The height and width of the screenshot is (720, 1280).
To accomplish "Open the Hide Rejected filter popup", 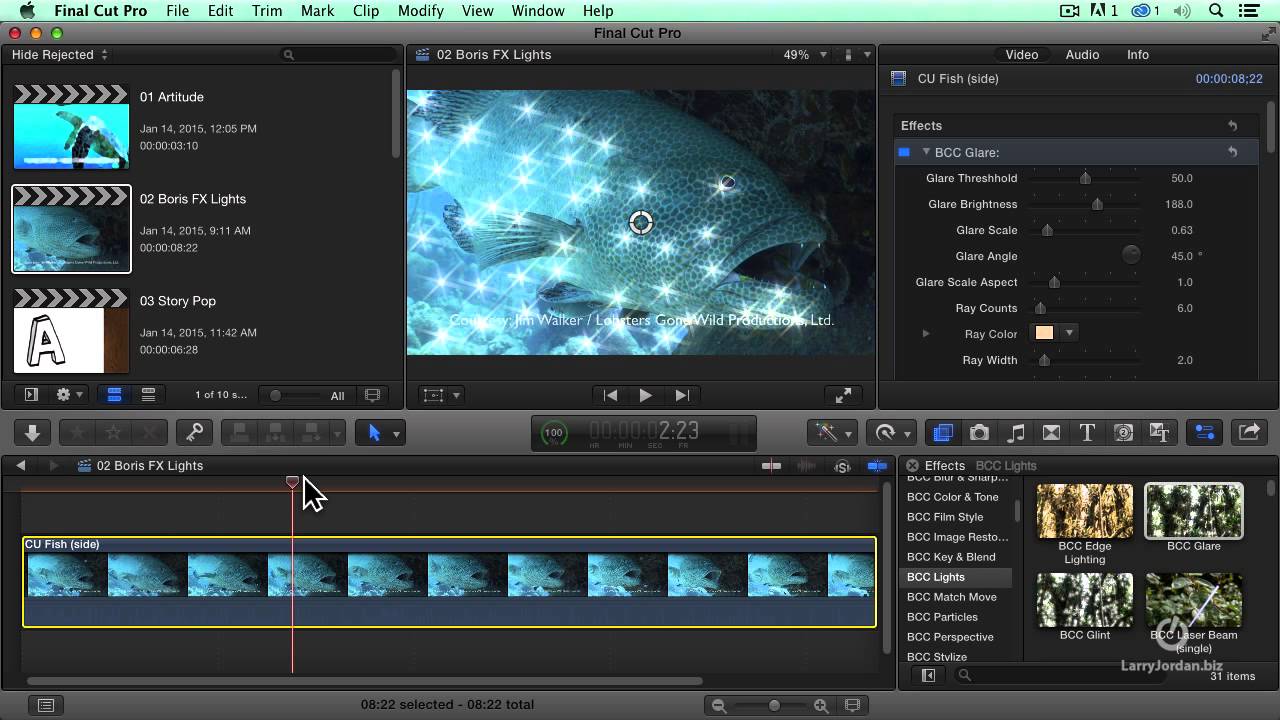I will pyautogui.click(x=60, y=55).
